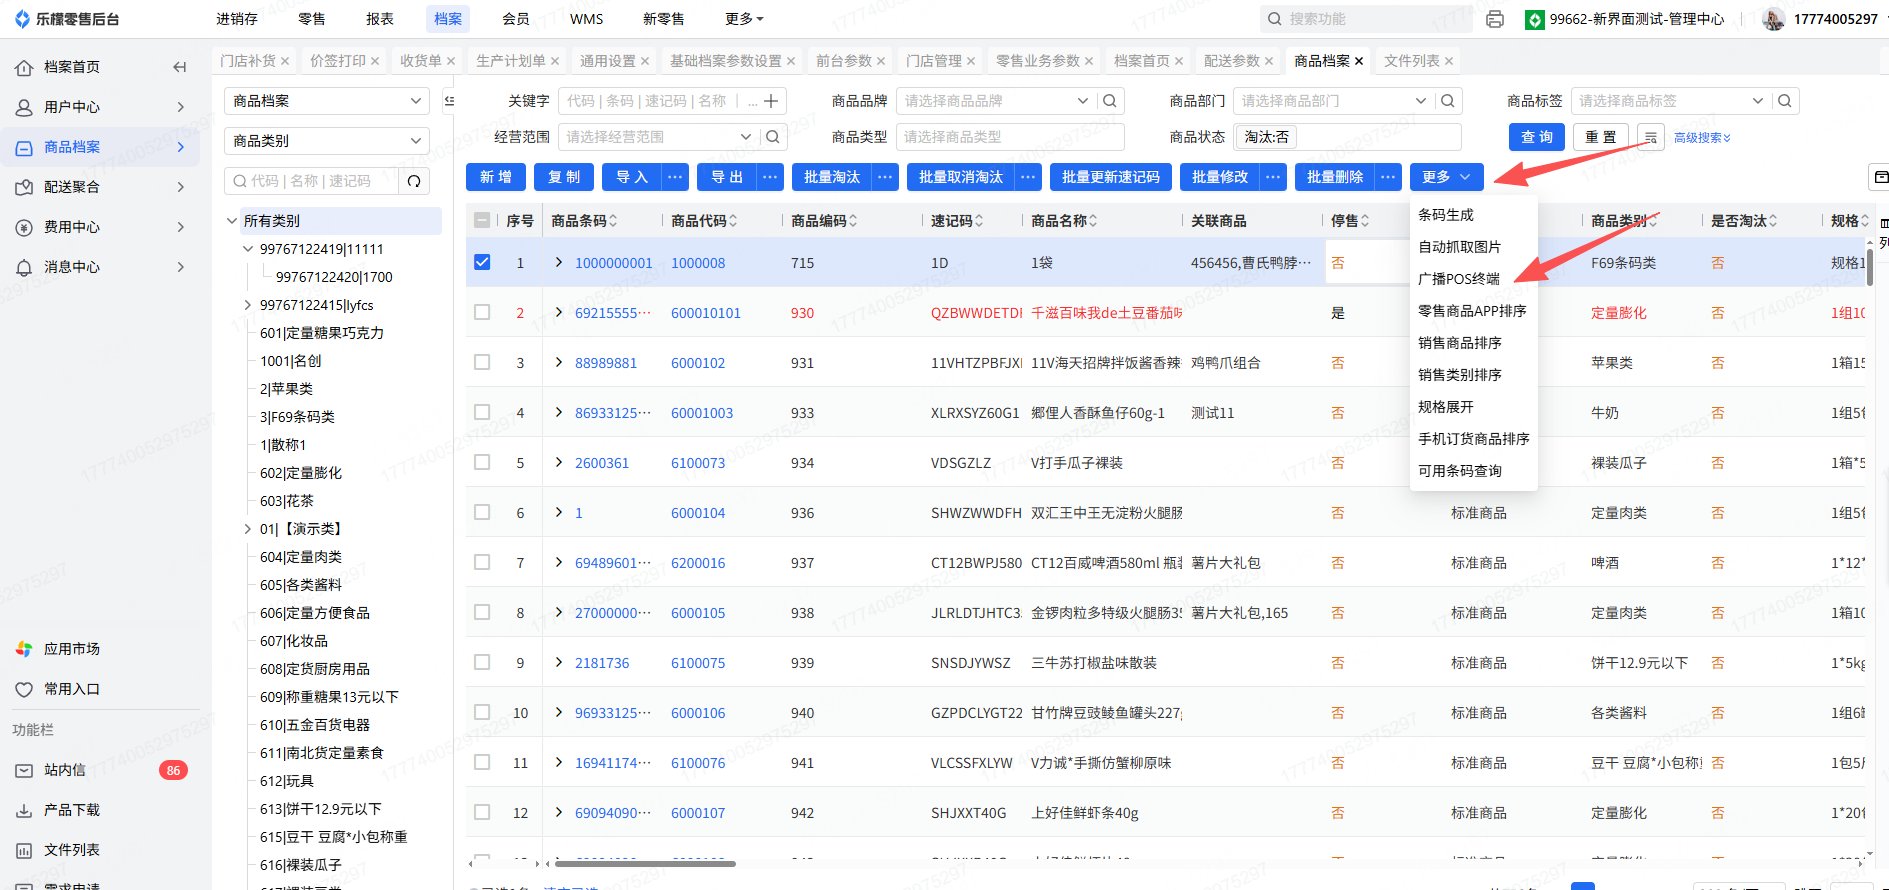Click the horizontal scrollbar under the table

[645, 863]
